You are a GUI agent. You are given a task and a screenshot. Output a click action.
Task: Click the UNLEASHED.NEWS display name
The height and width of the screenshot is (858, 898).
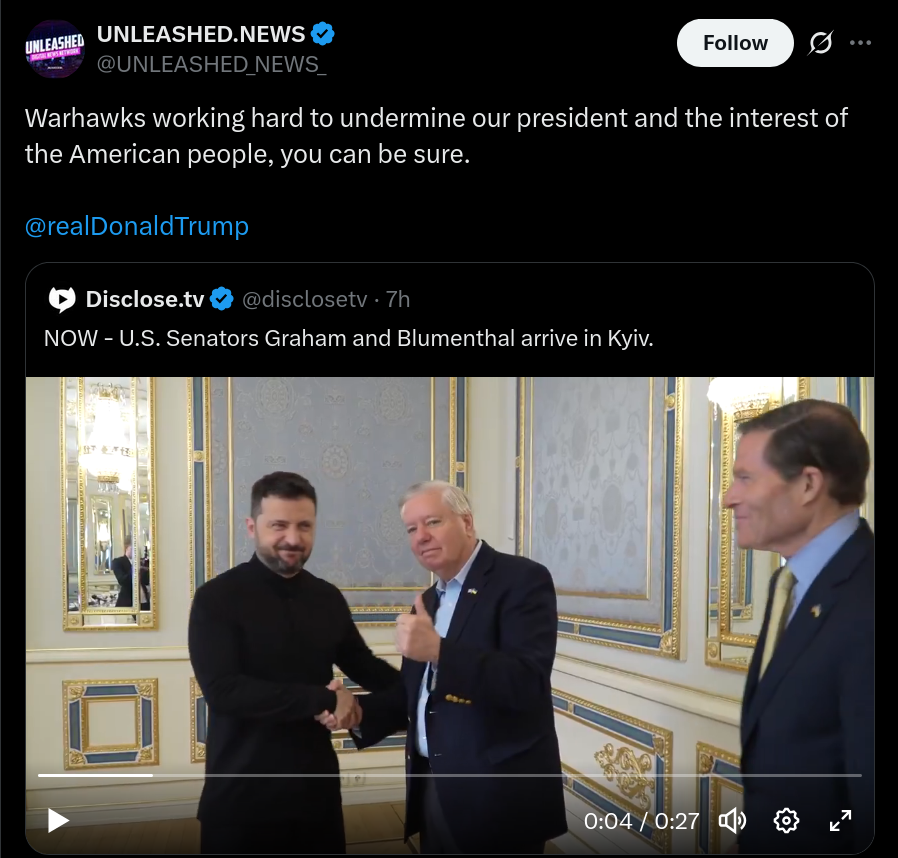201,34
